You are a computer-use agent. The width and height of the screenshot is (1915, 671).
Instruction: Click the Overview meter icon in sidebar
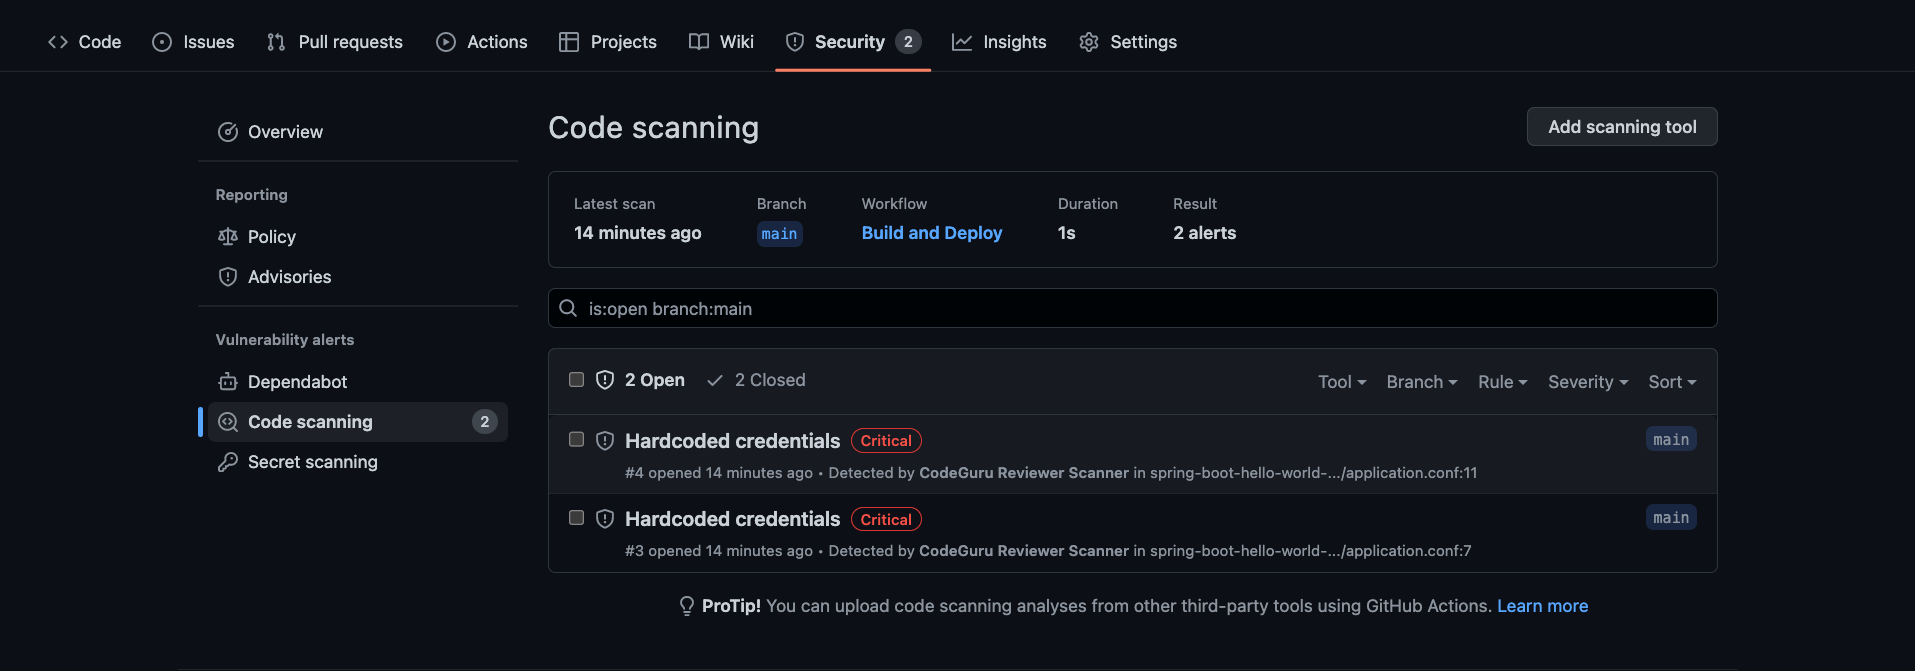tap(228, 132)
